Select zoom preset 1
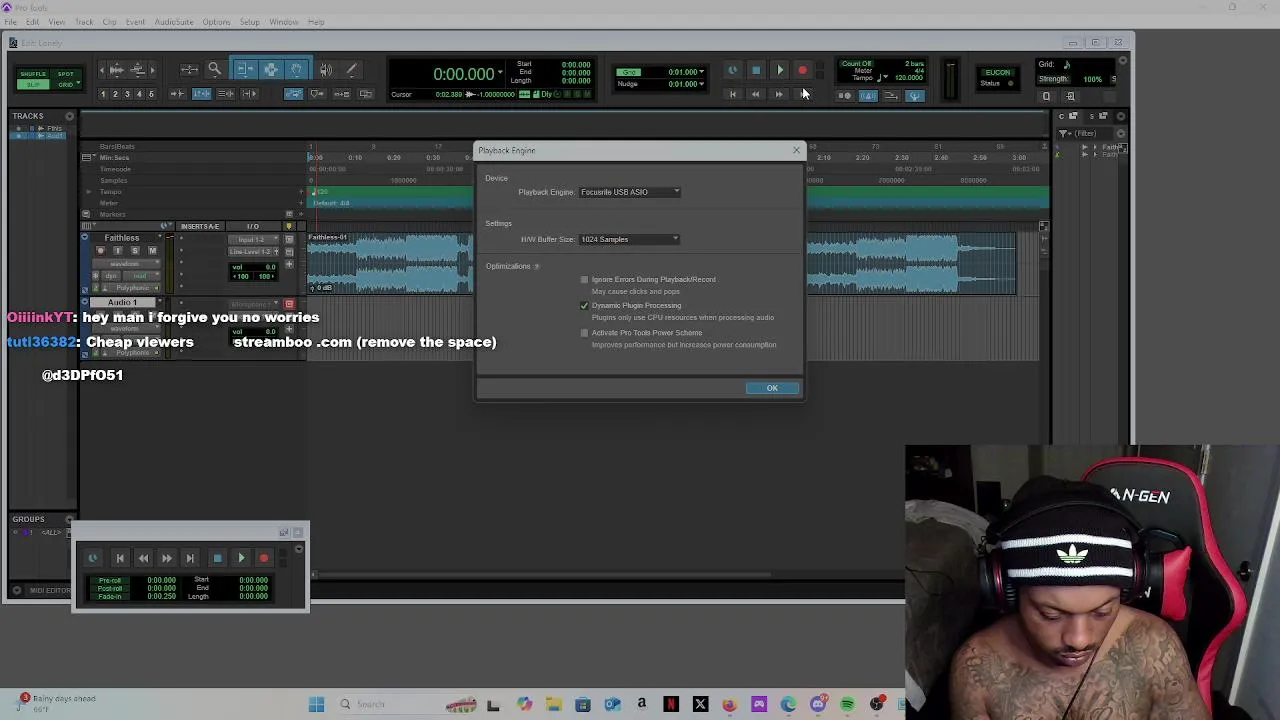The width and height of the screenshot is (1280, 720). coord(103,94)
